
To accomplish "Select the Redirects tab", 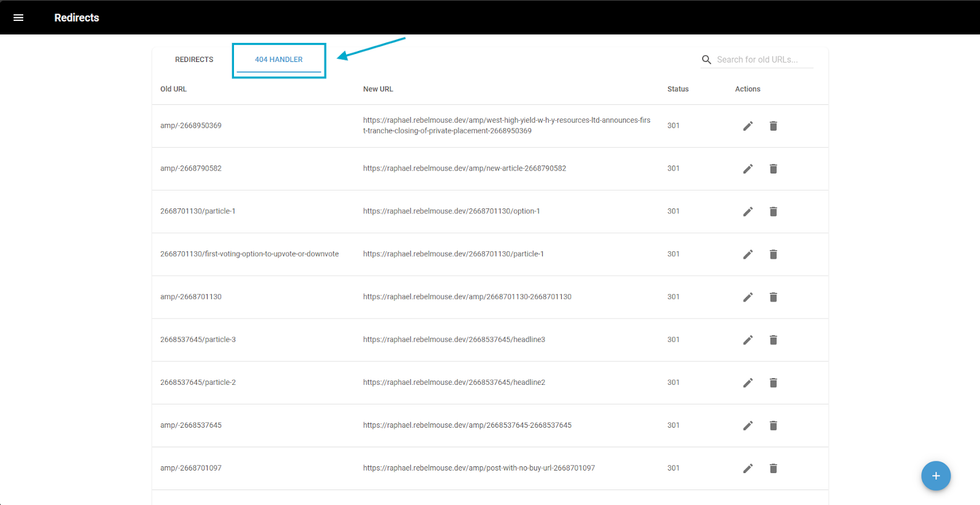I will pos(194,60).
